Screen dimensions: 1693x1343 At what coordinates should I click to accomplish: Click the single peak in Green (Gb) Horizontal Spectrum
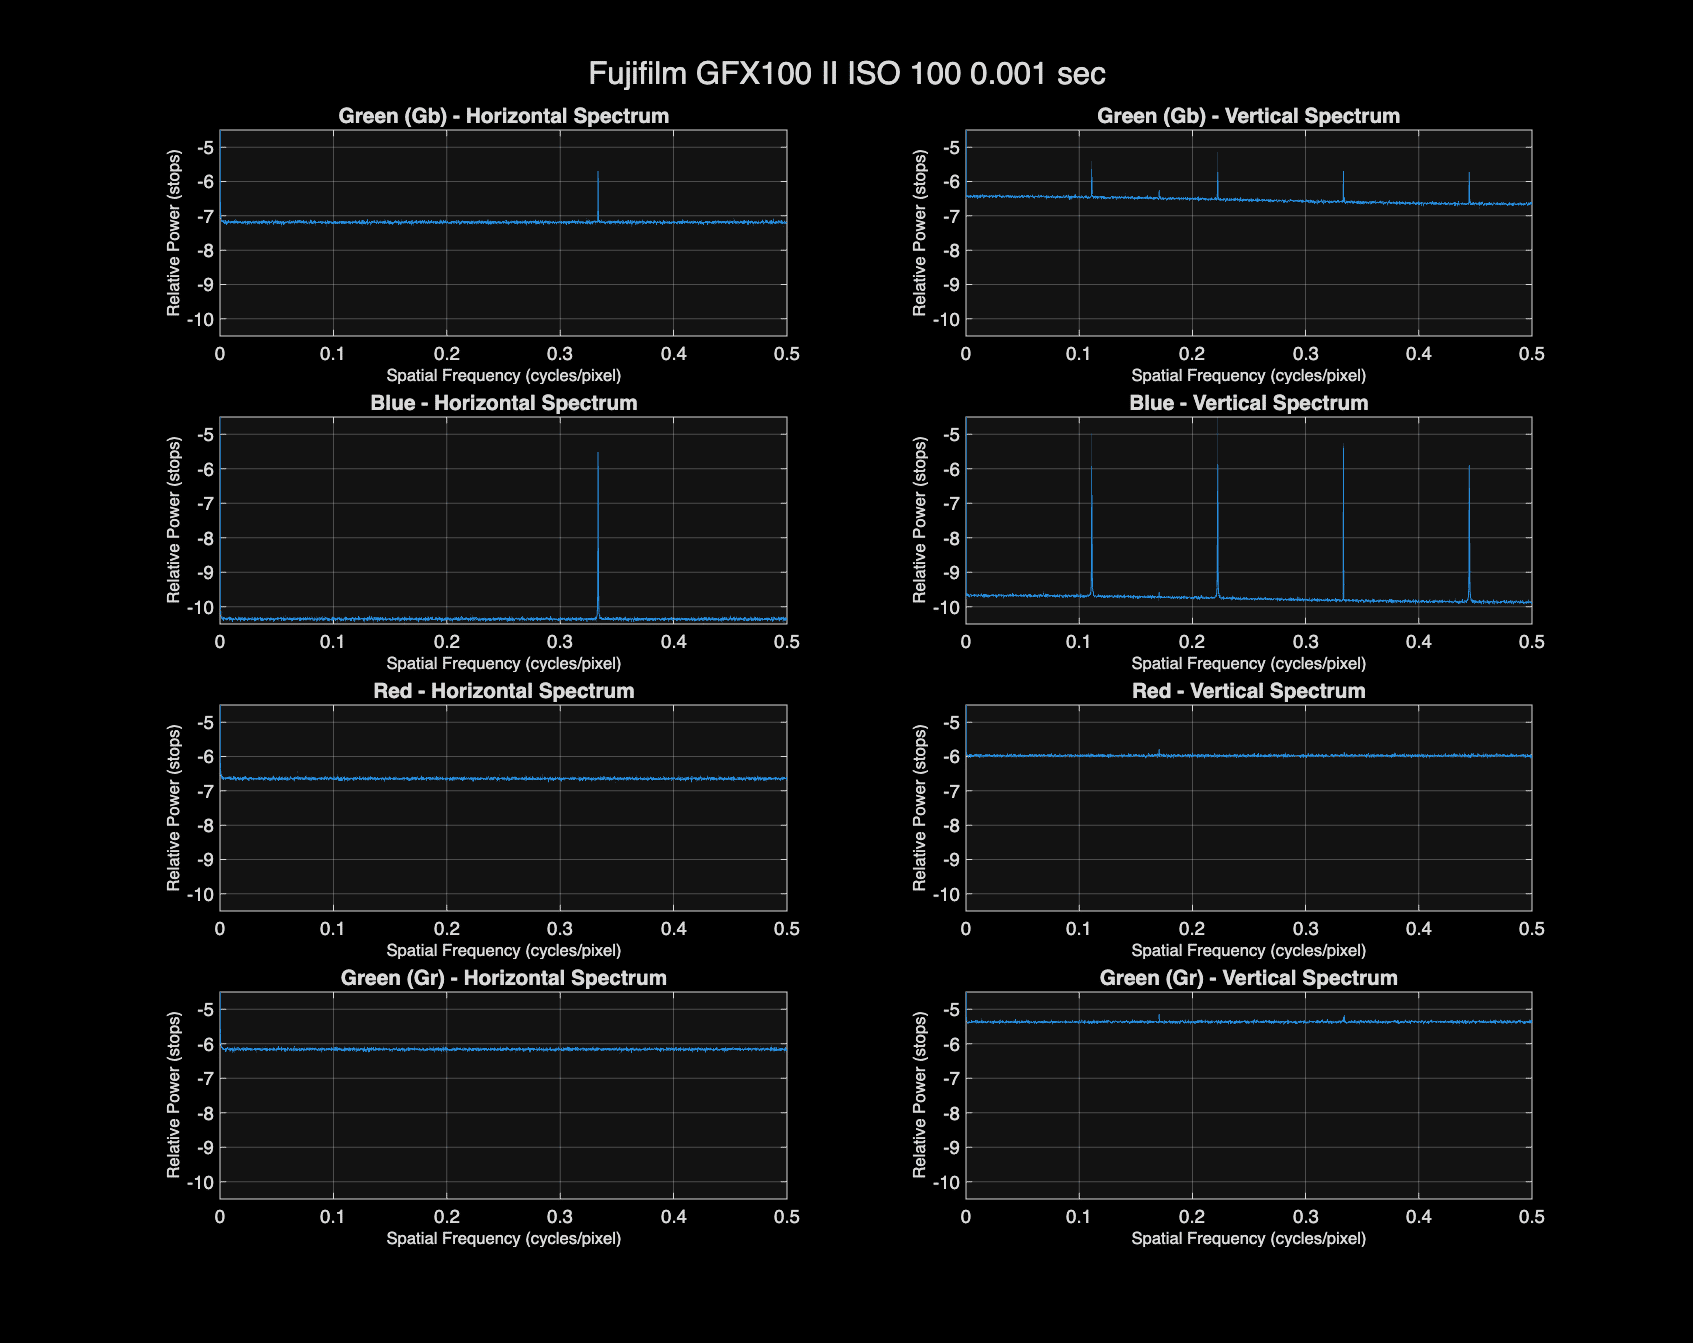pos(598,196)
